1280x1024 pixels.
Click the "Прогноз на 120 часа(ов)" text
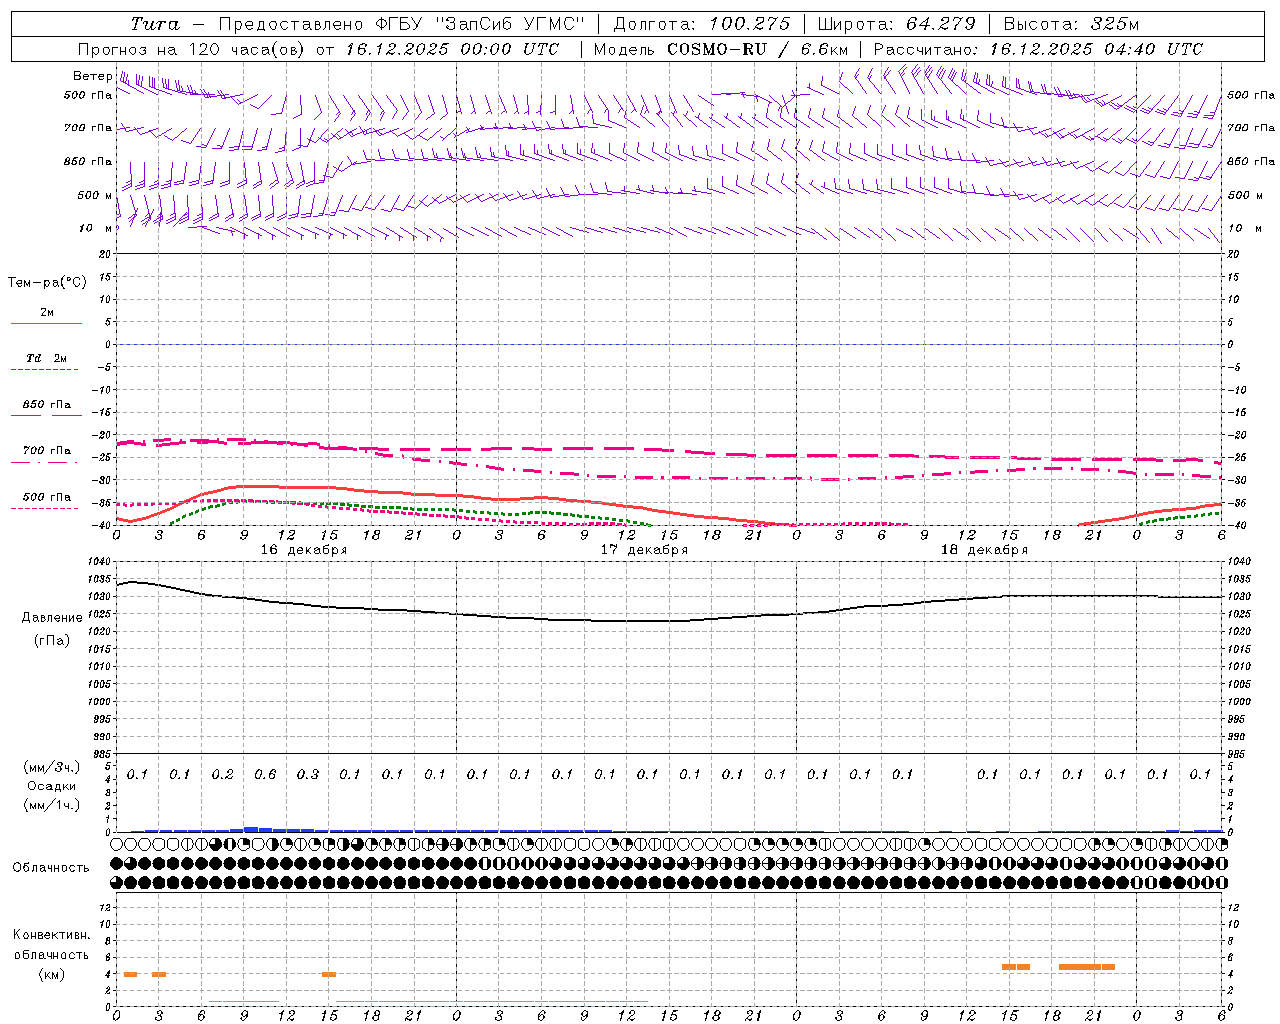[x=192, y=49]
